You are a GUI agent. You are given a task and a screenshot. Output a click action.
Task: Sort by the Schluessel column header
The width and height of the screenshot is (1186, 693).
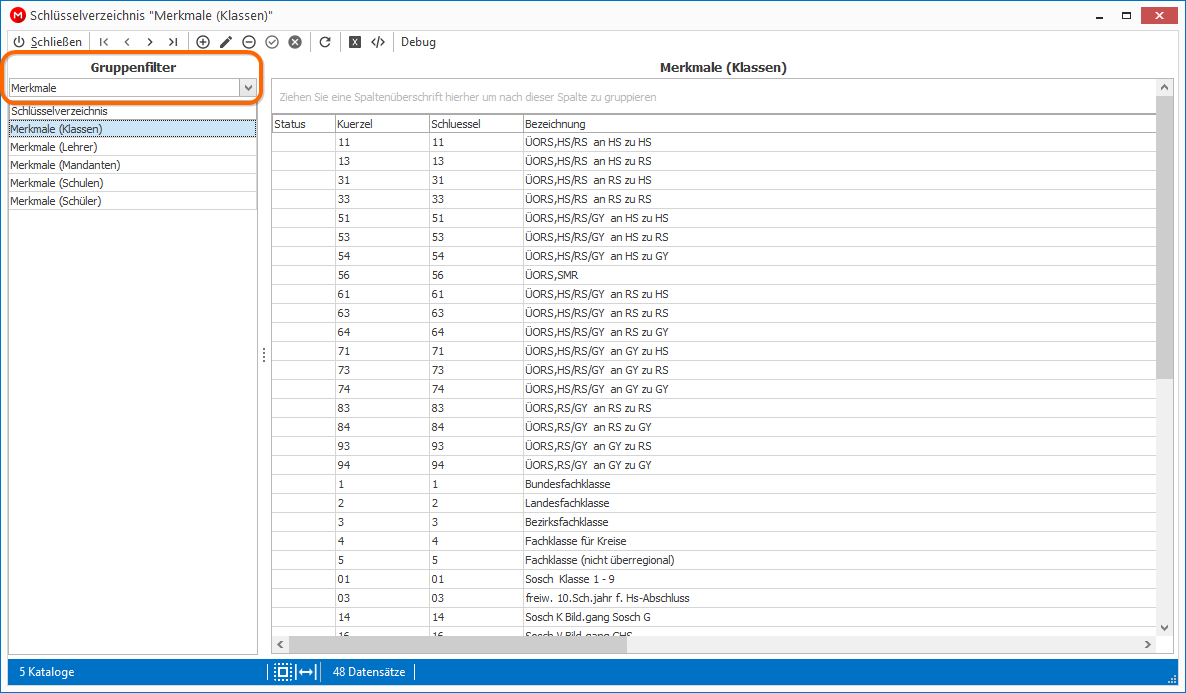[476, 124]
